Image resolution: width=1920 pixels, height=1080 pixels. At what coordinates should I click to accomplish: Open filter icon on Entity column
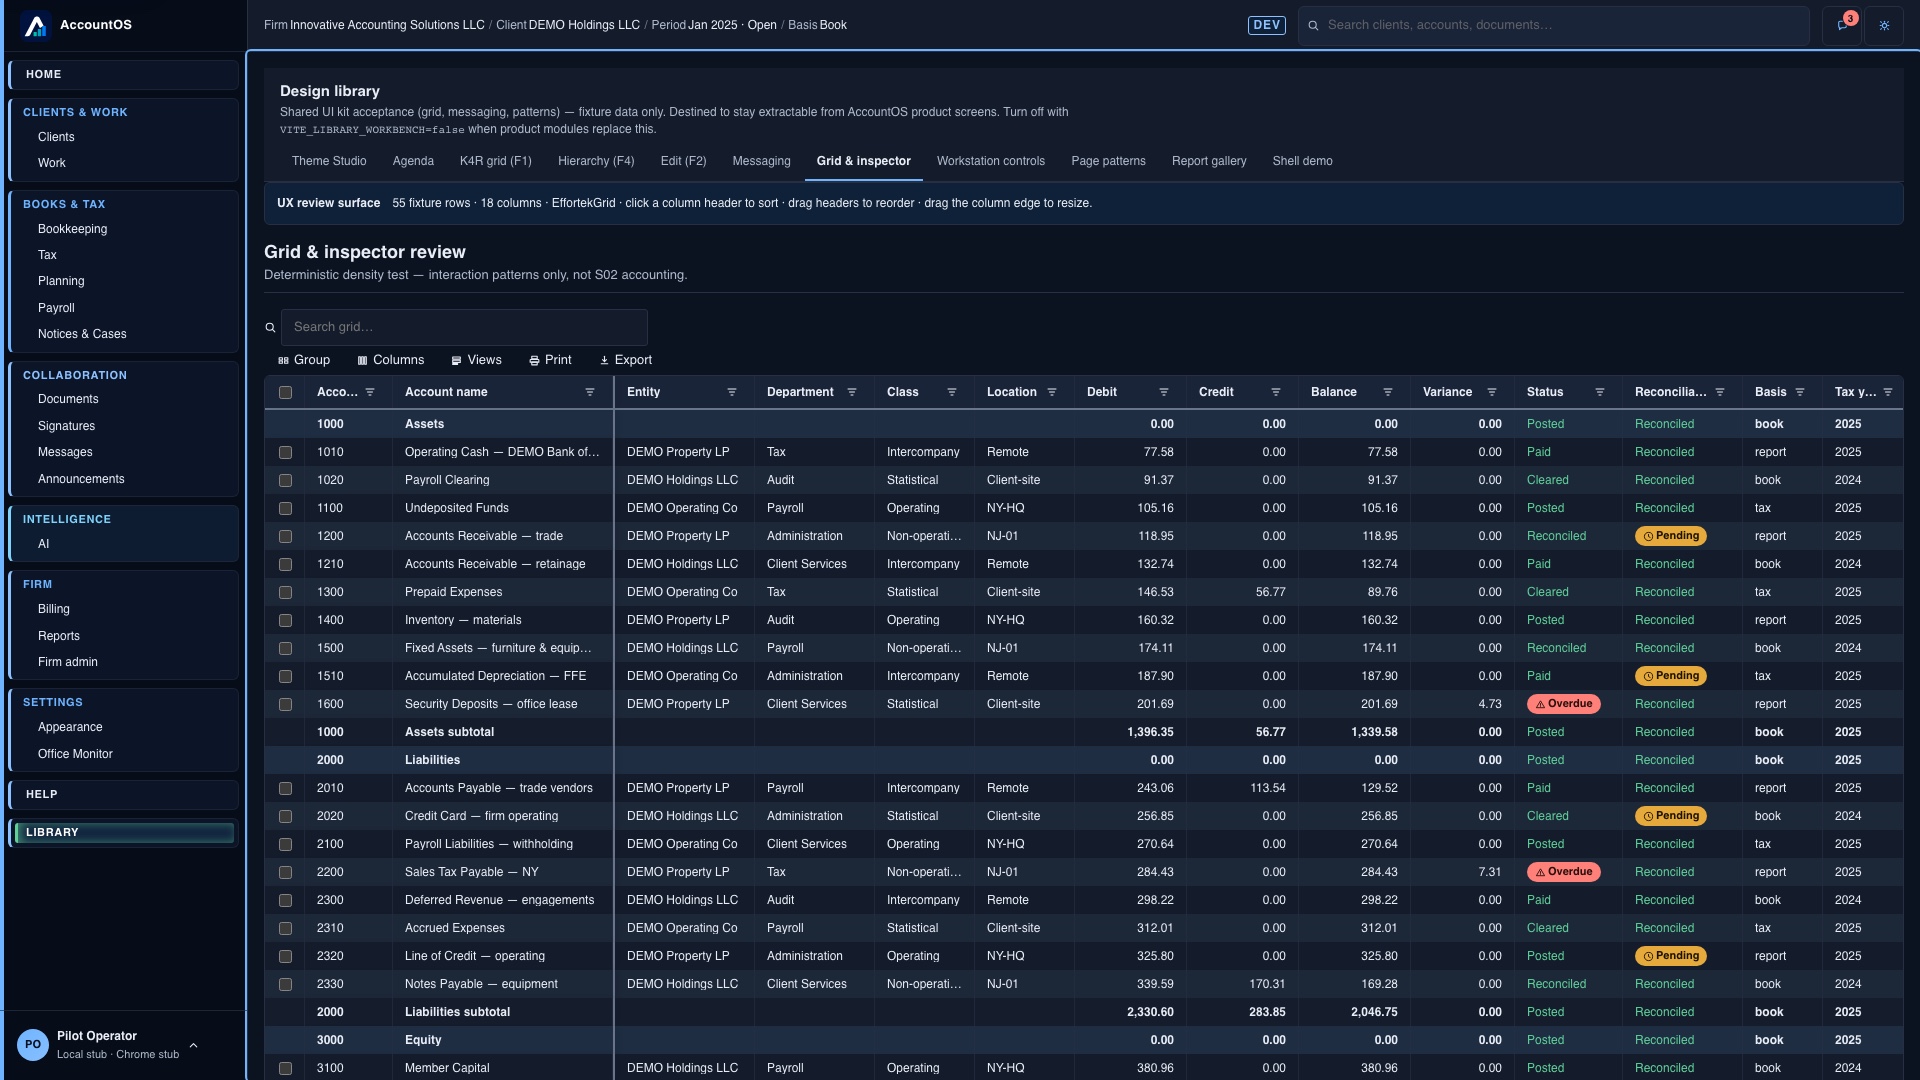coord(732,392)
